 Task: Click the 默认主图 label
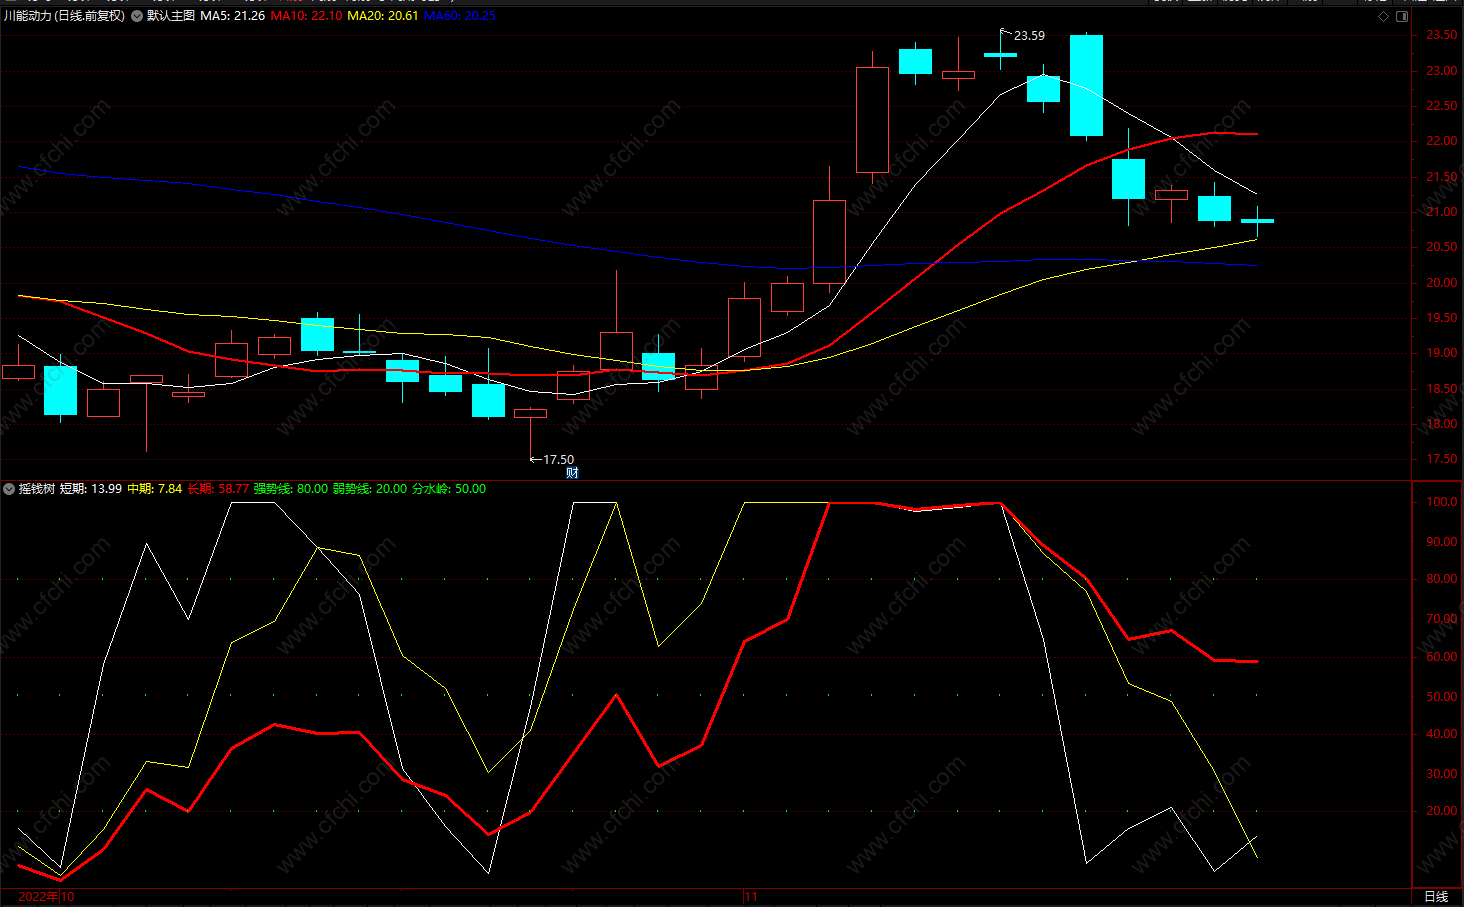171,16
